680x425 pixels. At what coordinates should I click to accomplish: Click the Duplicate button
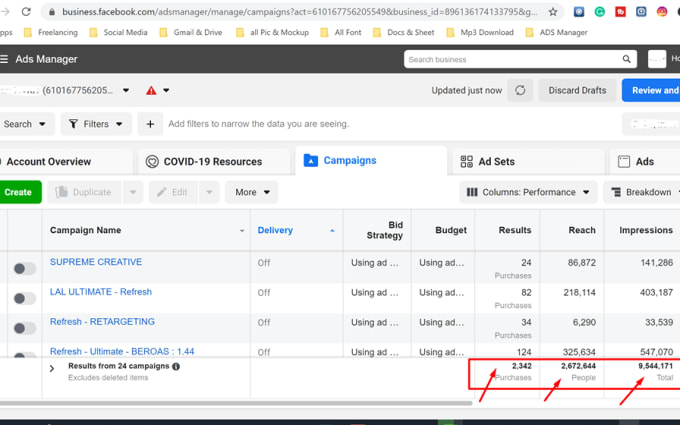tap(85, 192)
